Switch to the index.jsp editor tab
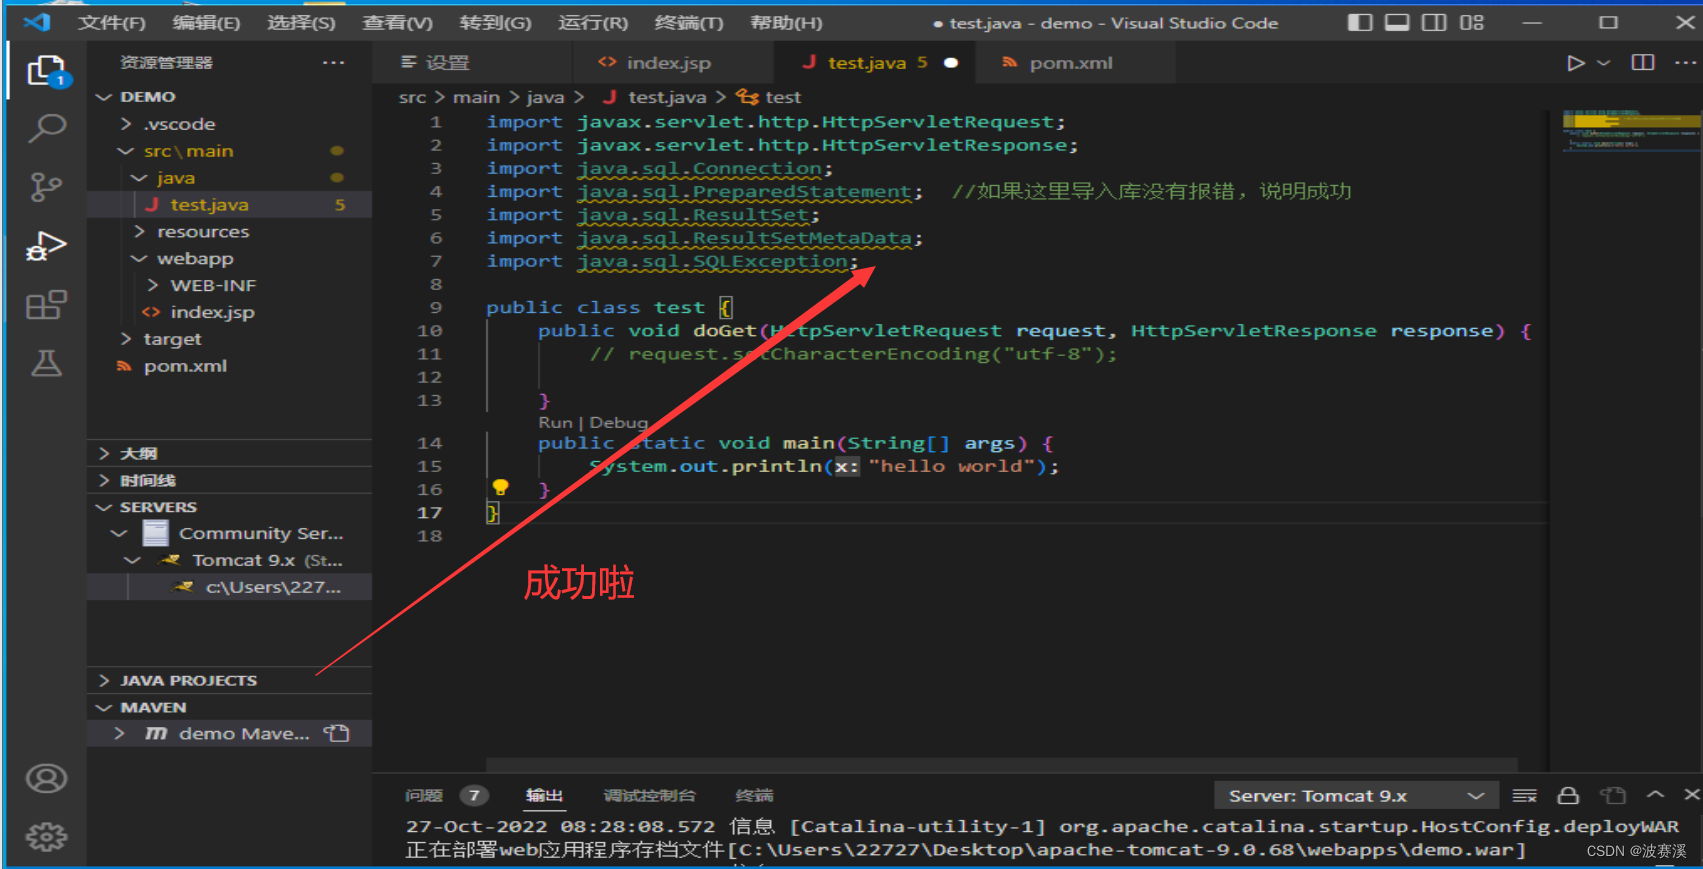 pyautogui.click(x=672, y=63)
